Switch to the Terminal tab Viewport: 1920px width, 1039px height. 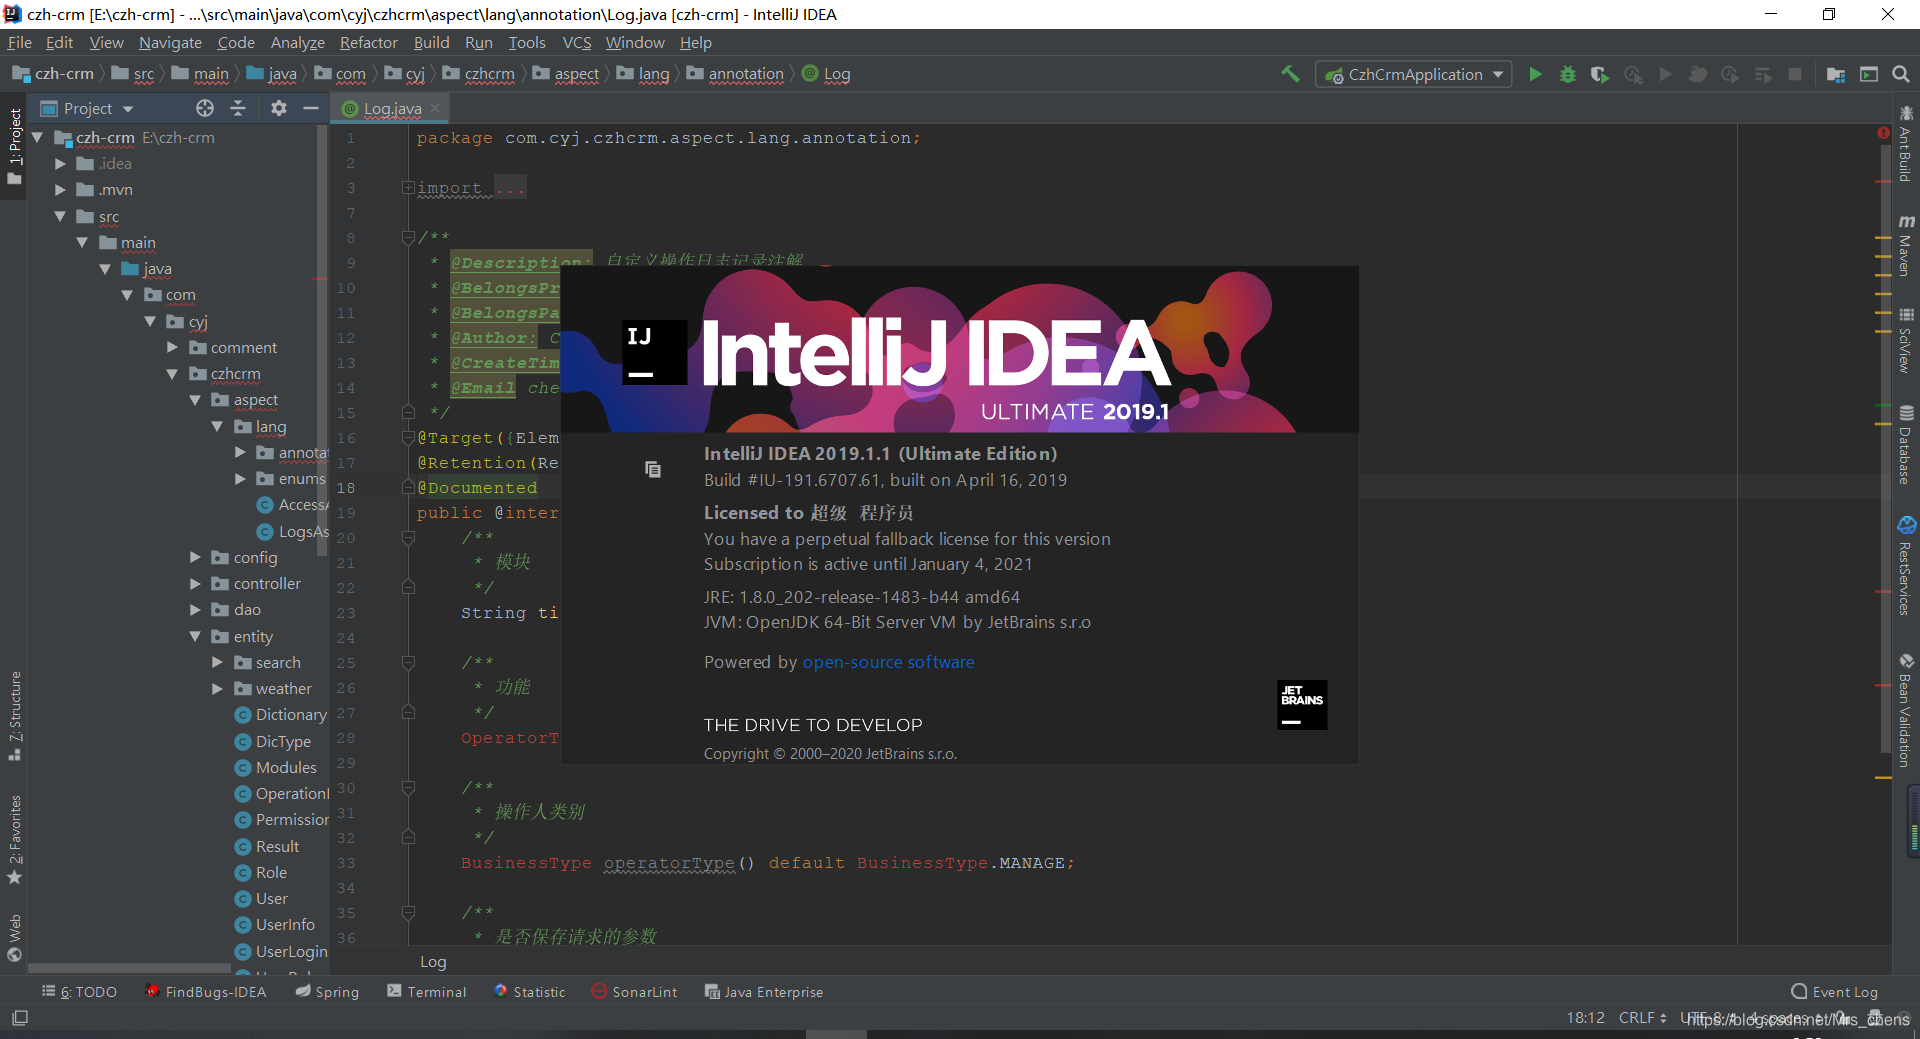(x=427, y=992)
